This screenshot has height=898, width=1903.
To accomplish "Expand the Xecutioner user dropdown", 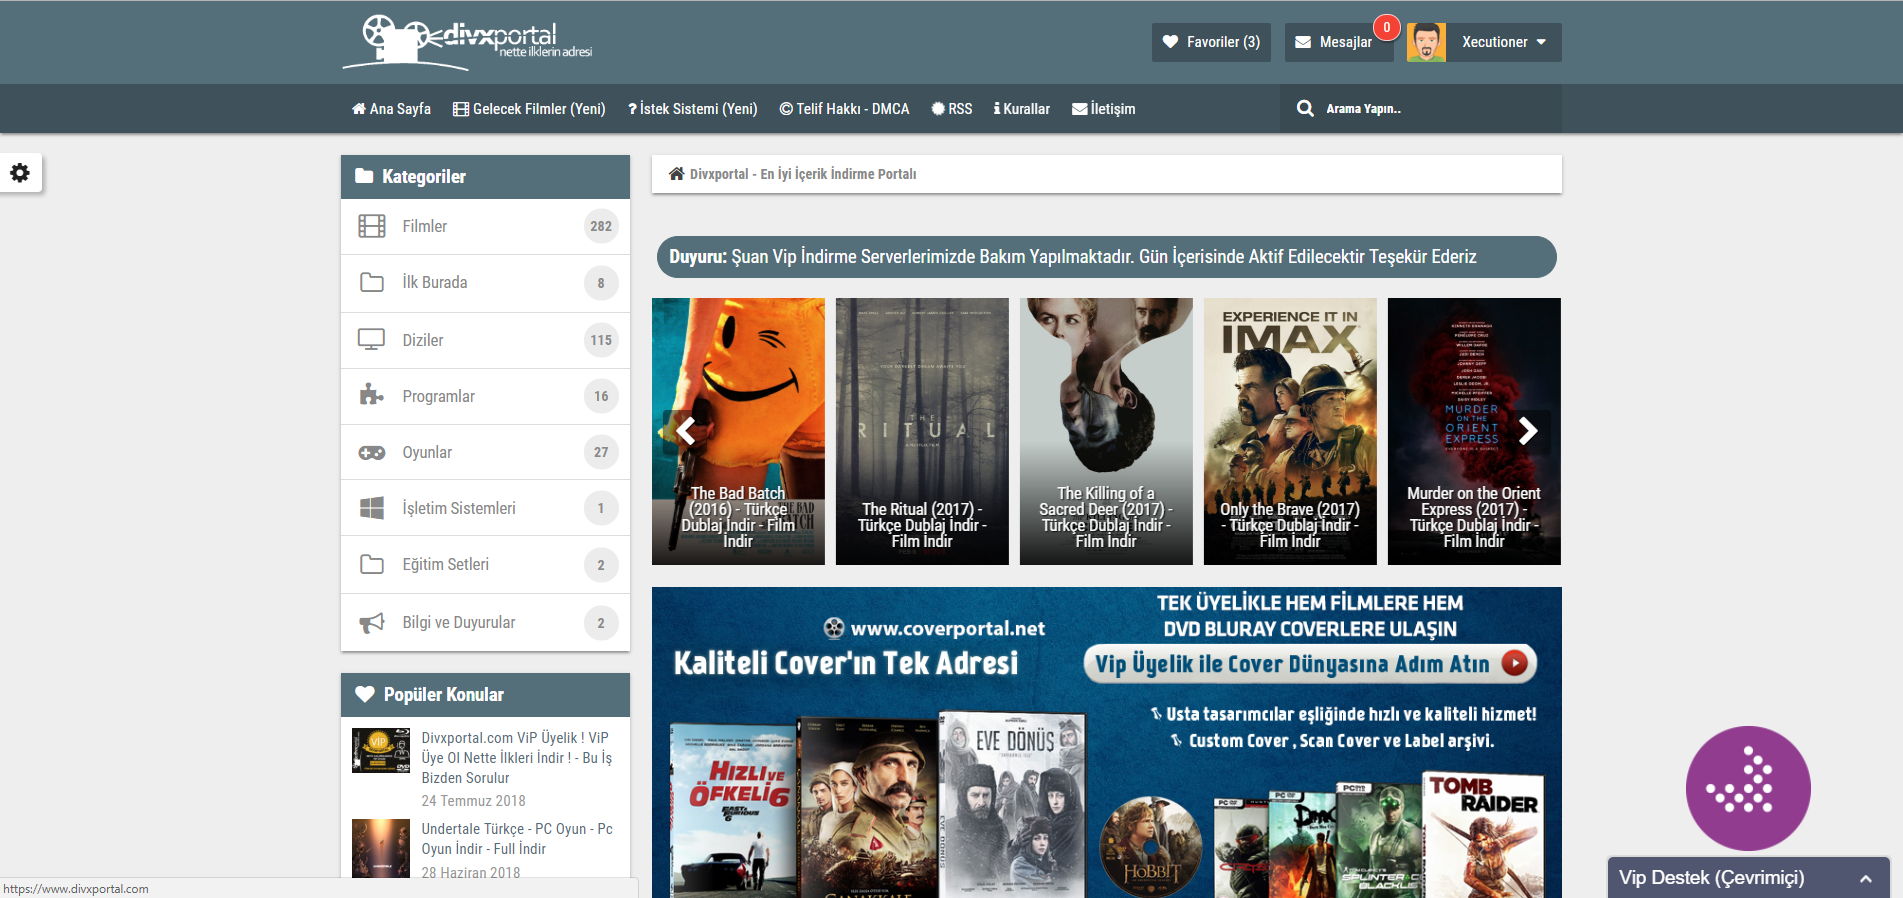I will point(1503,42).
